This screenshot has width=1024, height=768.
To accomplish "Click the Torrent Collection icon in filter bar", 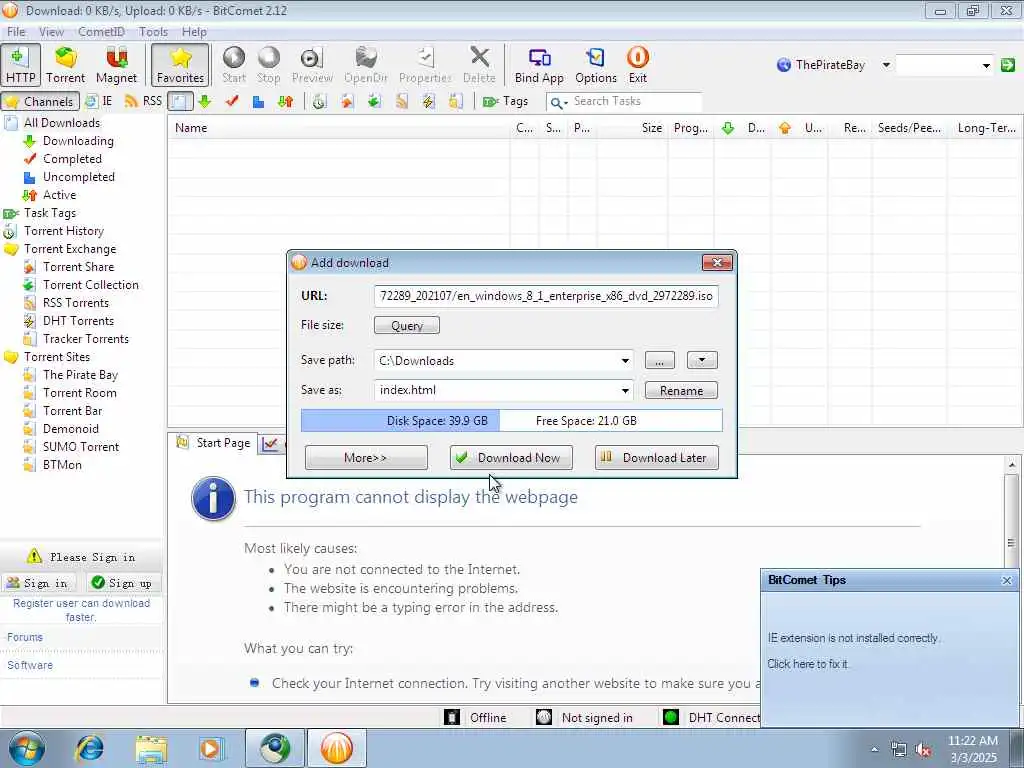I will (374, 101).
